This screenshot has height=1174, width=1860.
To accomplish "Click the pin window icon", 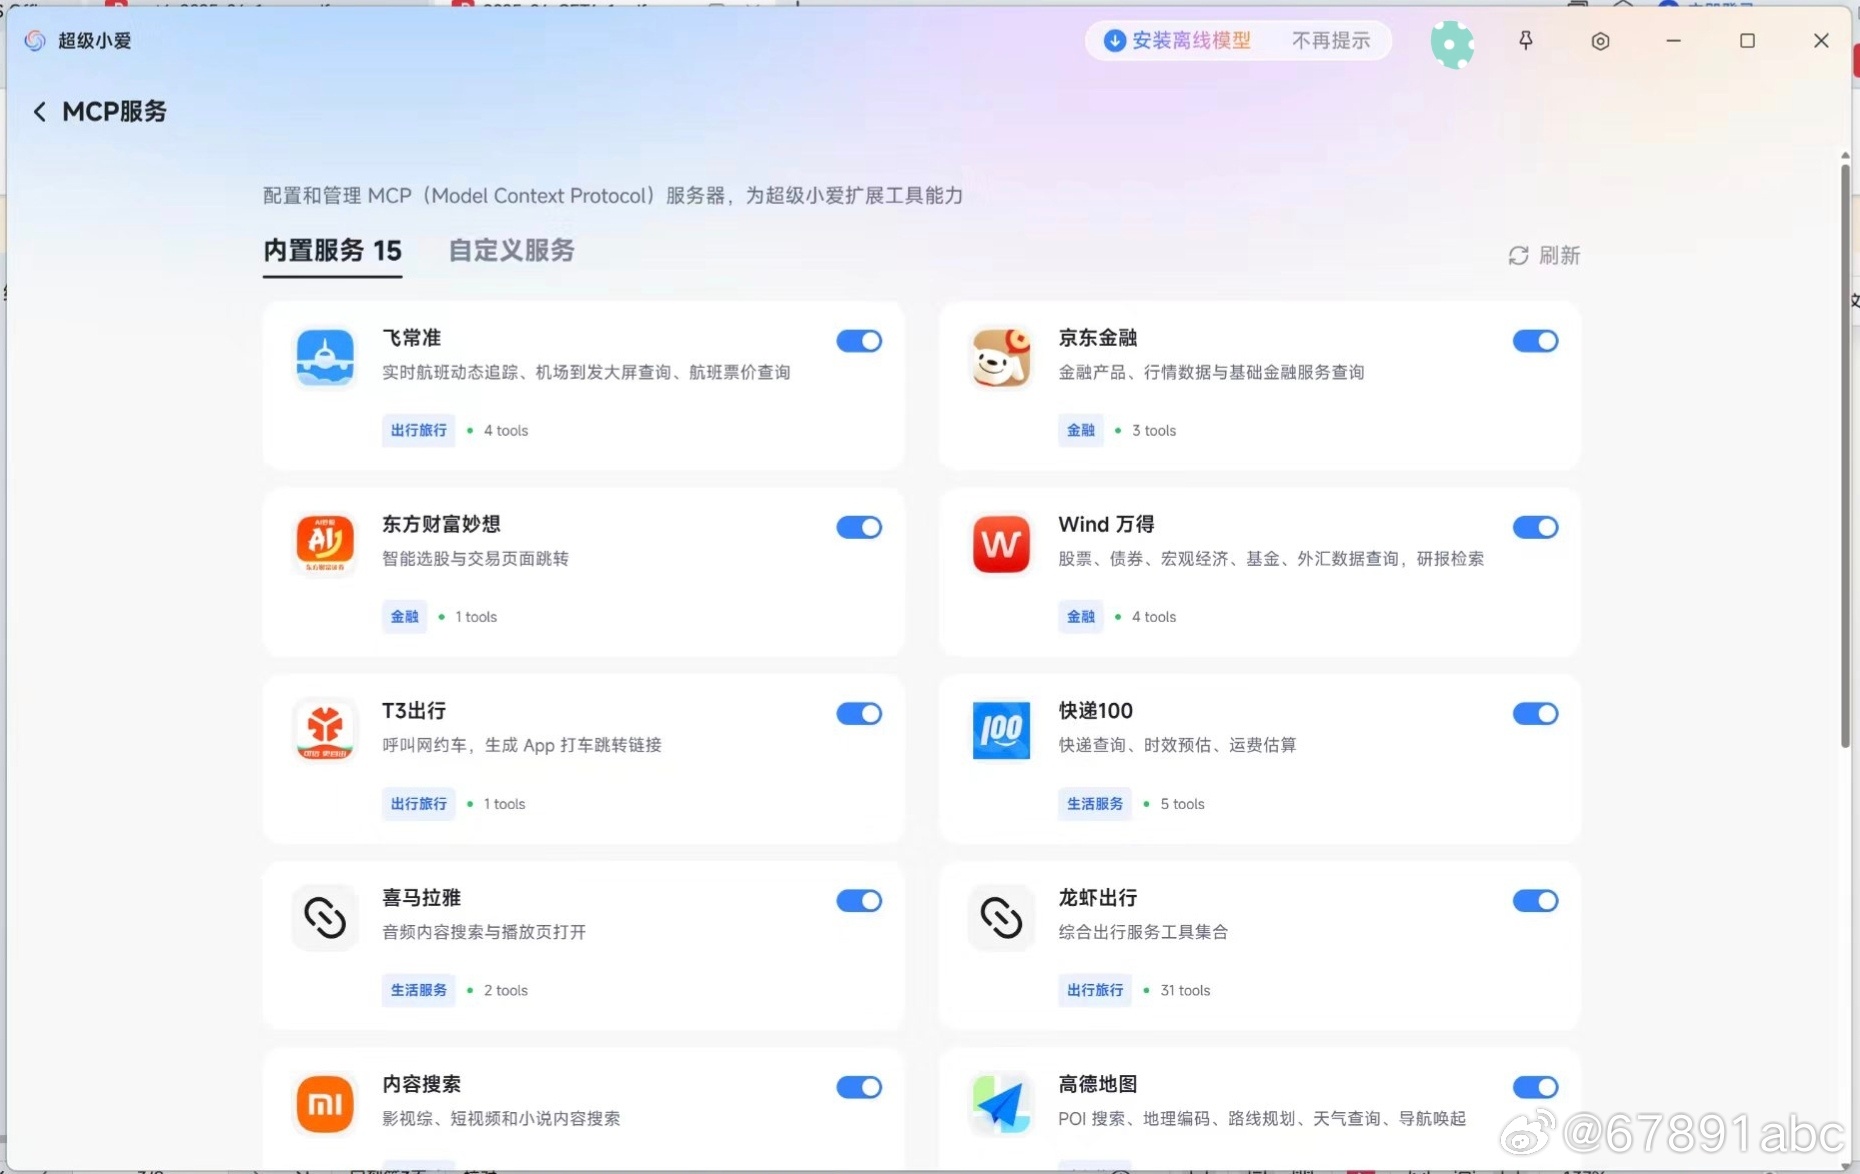I will pos(1525,40).
